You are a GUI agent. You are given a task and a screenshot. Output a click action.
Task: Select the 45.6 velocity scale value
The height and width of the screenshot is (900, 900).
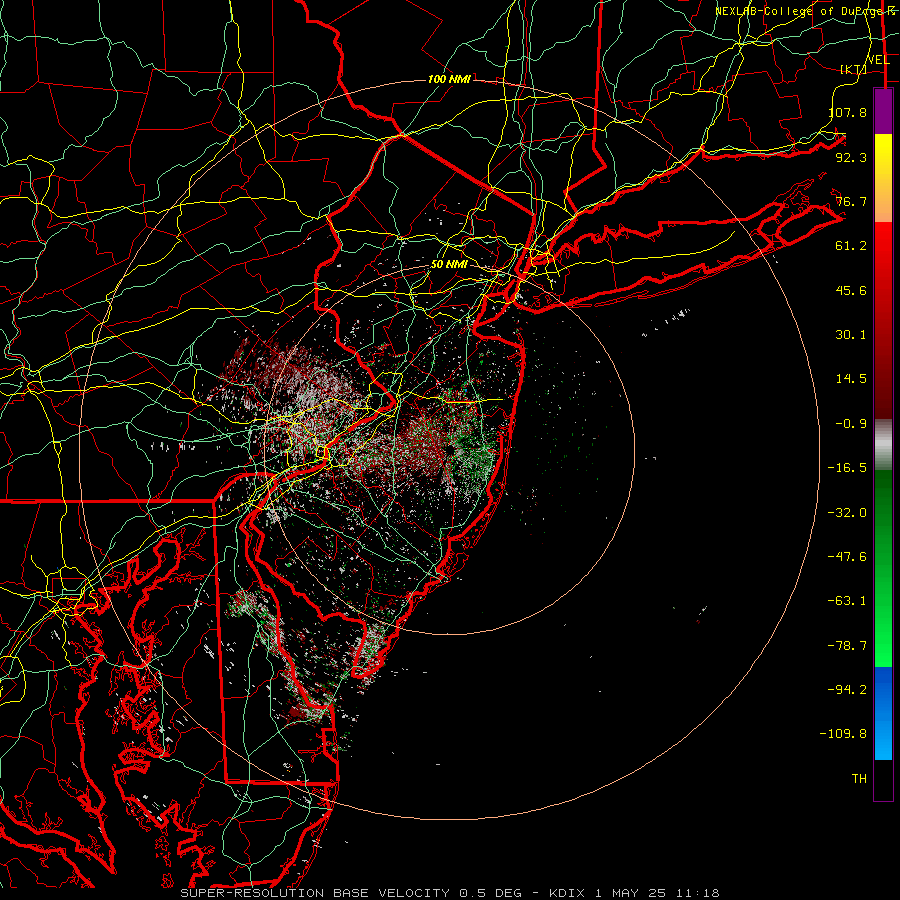point(851,290)
